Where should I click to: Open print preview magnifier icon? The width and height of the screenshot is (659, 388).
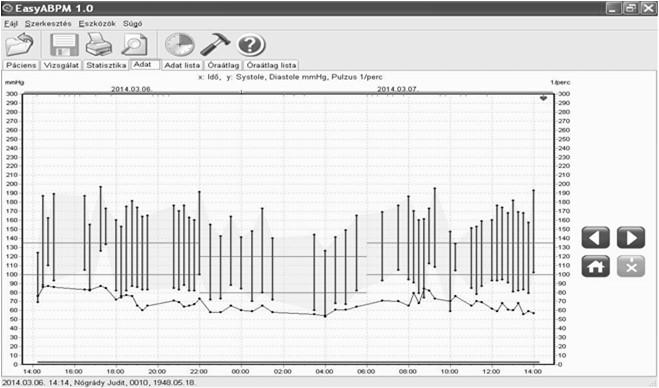pyautogui.click(x=134, y=45)
